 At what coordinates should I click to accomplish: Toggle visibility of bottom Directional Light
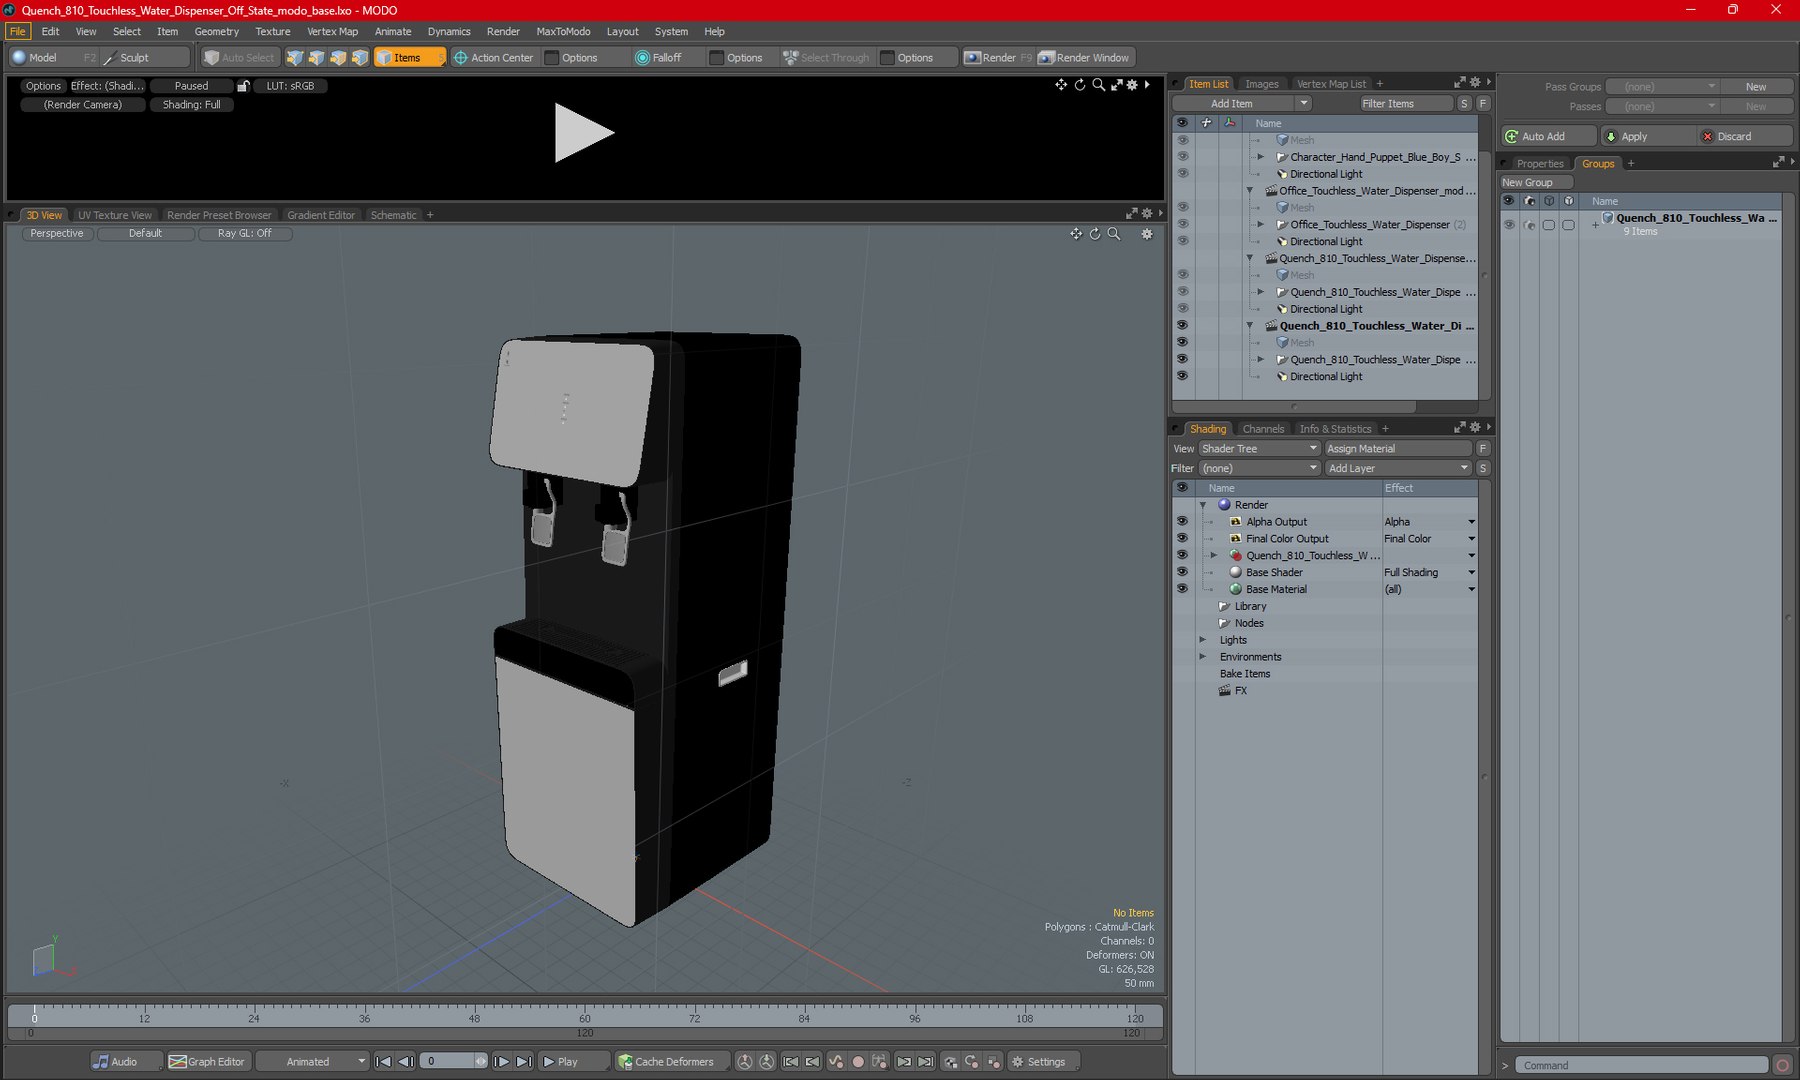pyautogui.click(x=1182, y=376)
